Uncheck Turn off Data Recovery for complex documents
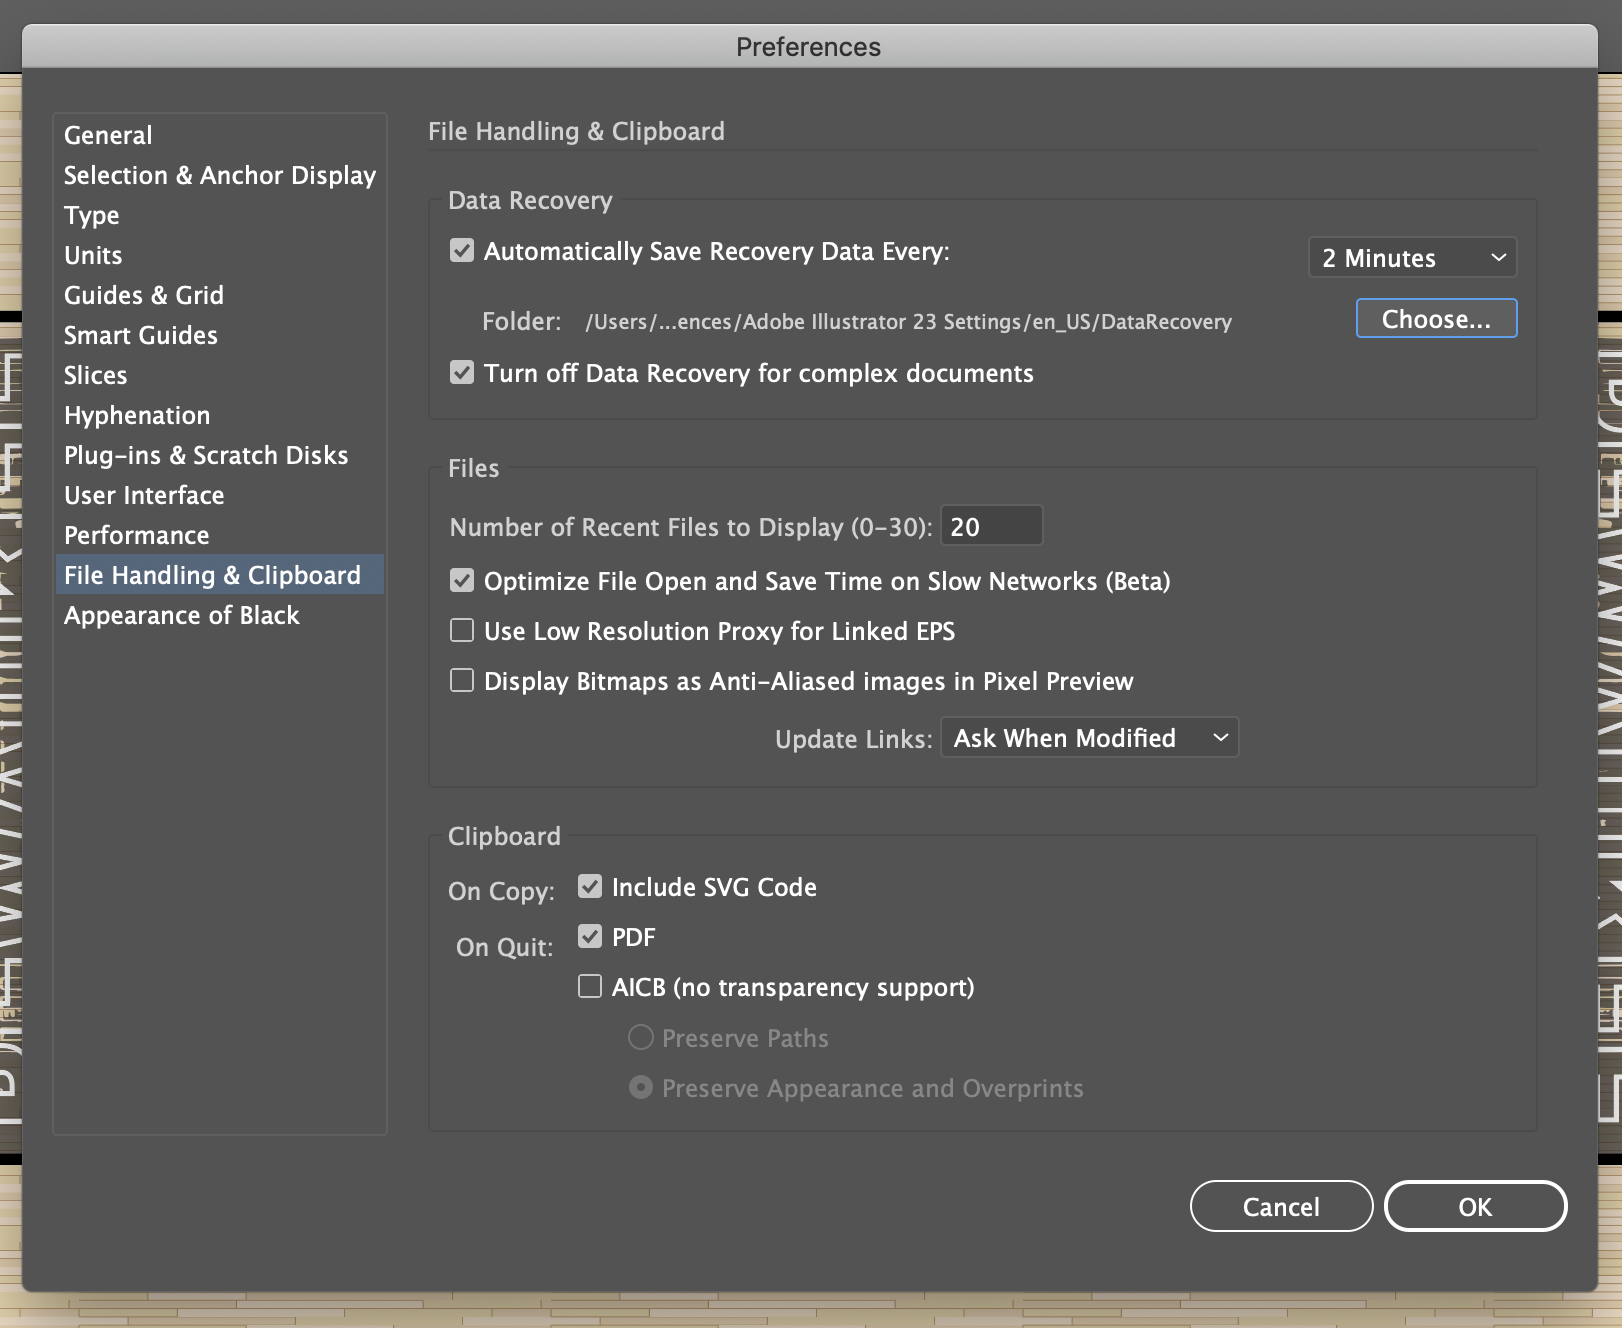This screenshot has height=1328, width=1622. 461,373
